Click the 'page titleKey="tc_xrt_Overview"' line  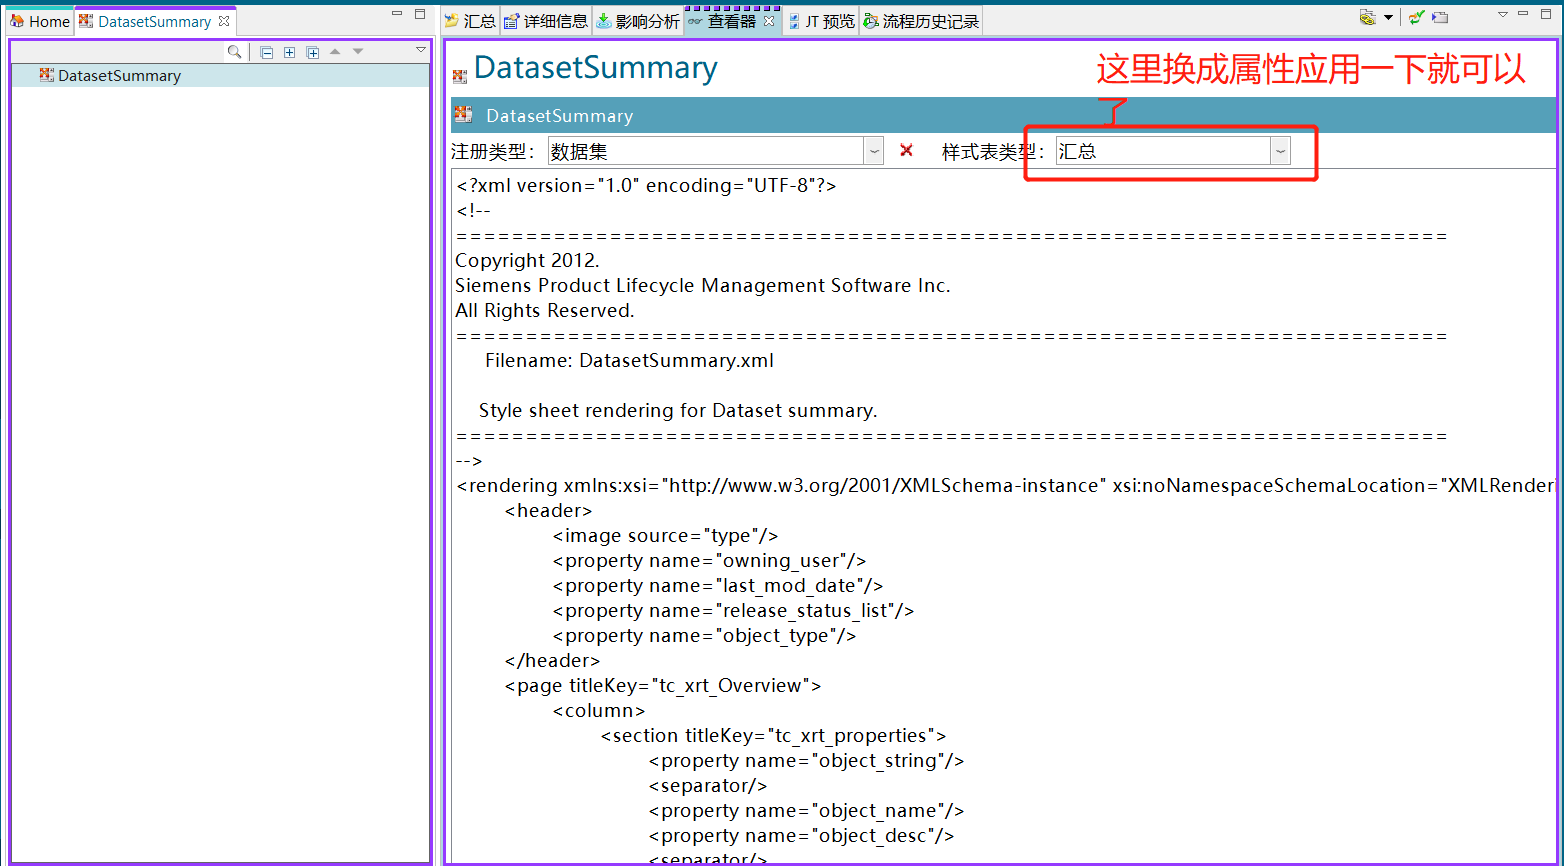click(662, 686)
